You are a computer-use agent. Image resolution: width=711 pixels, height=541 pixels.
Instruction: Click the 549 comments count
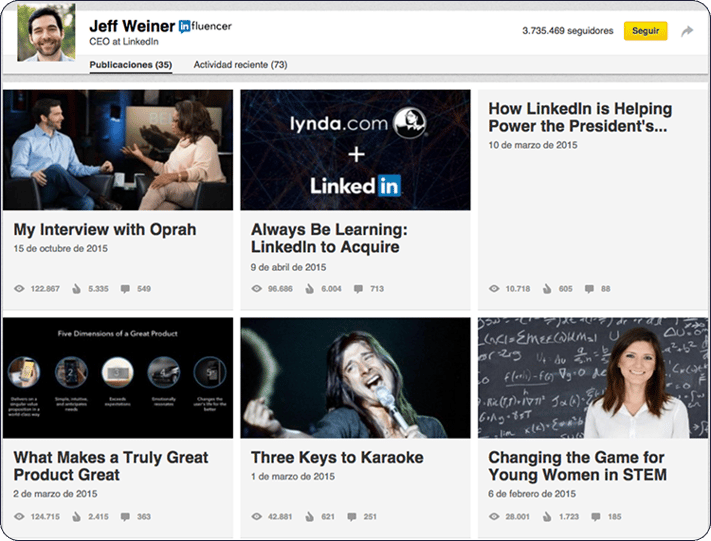pyautogui.click(x=144, y=289)
